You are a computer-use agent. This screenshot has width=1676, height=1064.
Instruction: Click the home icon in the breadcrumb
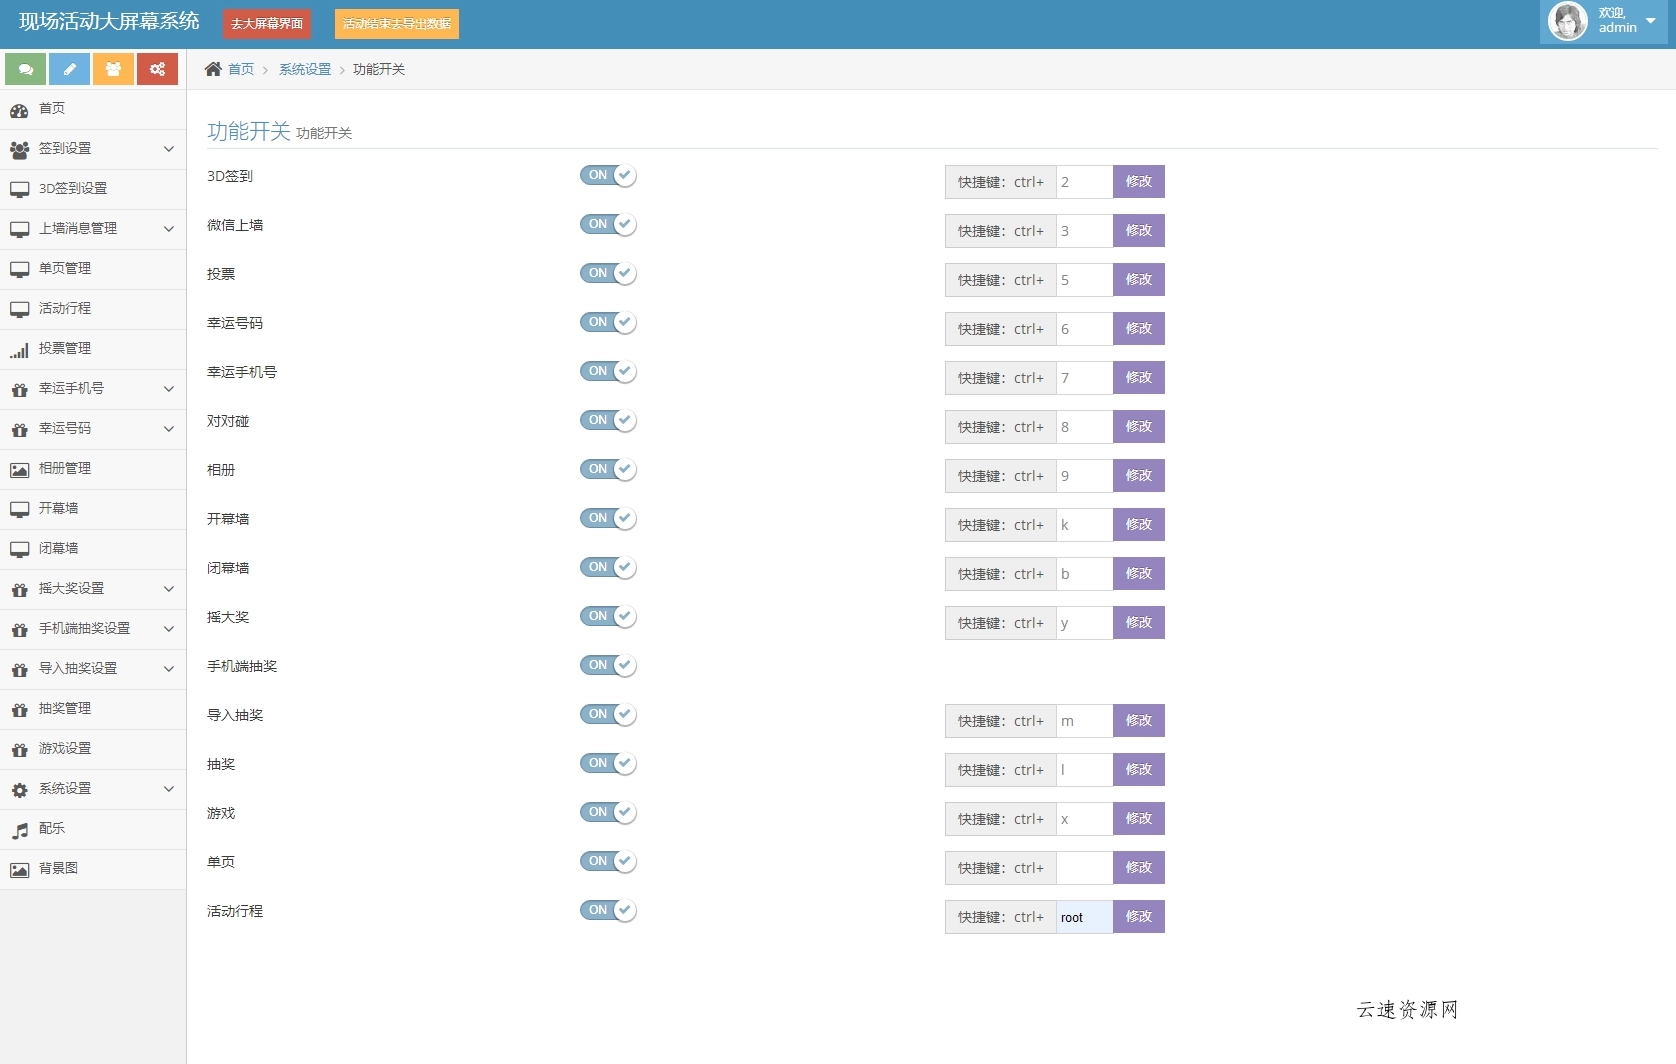pos(213,69)
